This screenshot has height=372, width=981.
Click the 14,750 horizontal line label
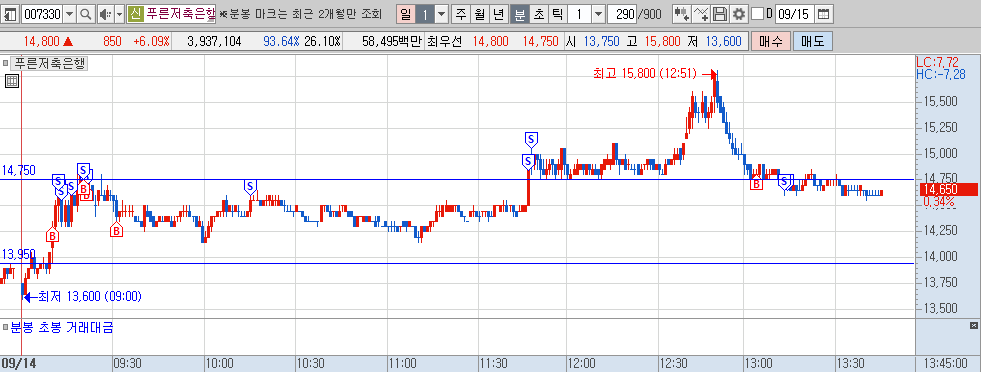tap(19, 171)
